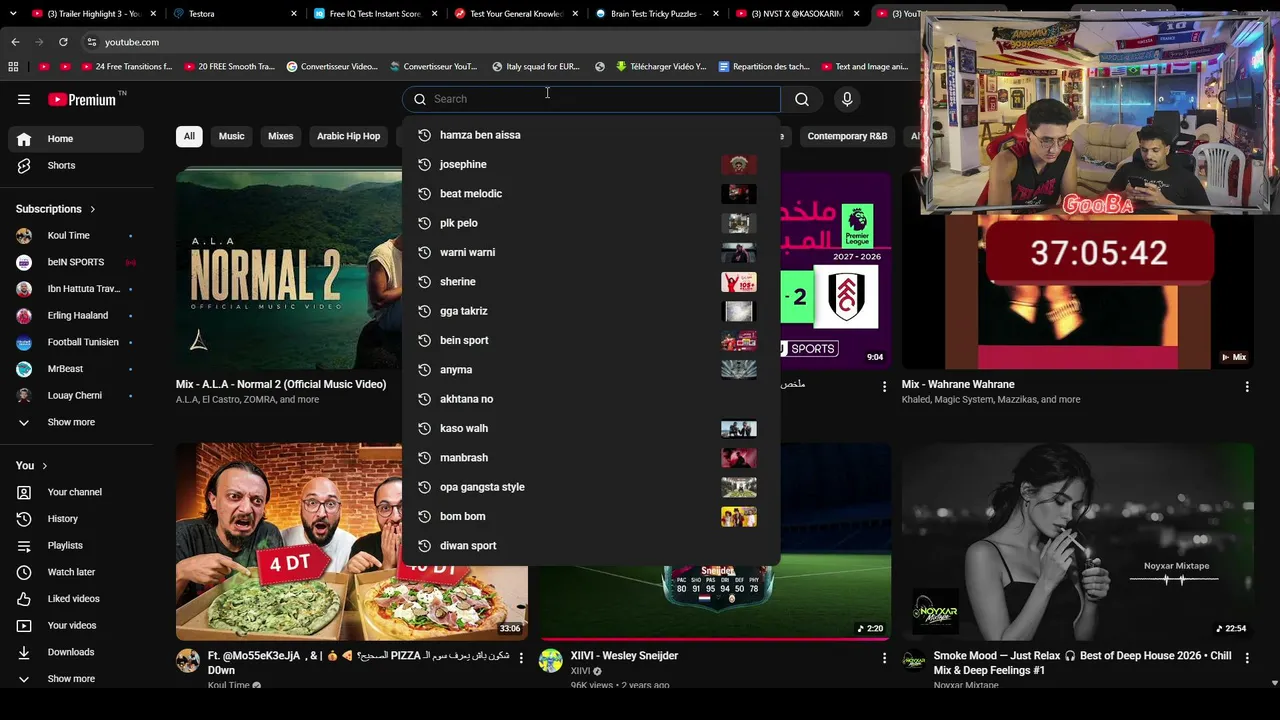Open Your channel in the sidebar
1280x720 pixels.
pos(75,492)
